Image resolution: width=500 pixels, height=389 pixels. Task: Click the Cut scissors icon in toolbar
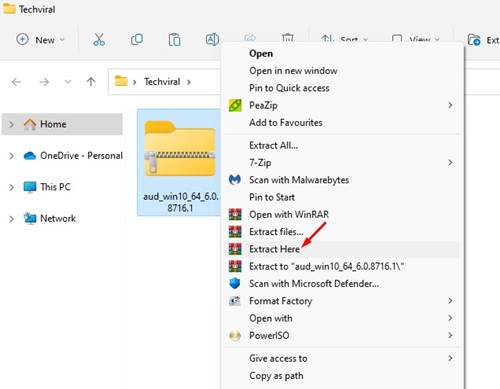coord(99,40)
